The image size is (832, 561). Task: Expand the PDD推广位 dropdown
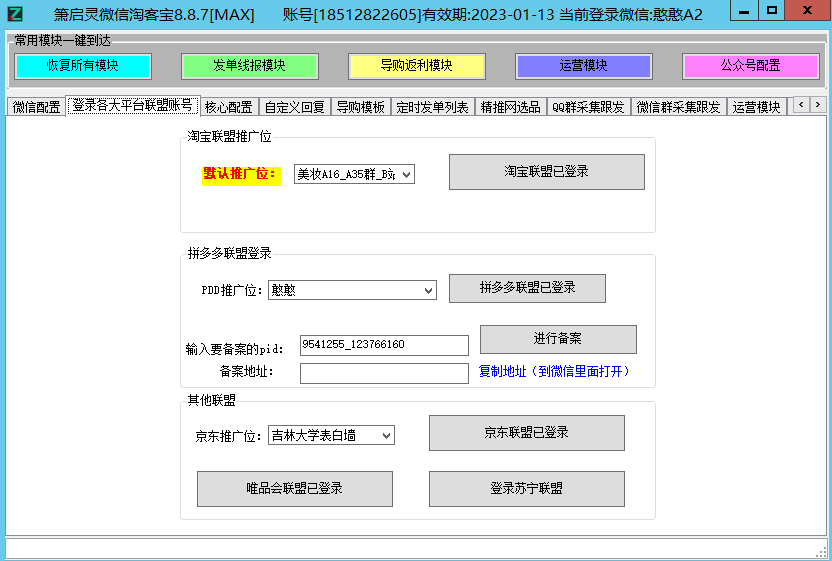click(352, 290)
